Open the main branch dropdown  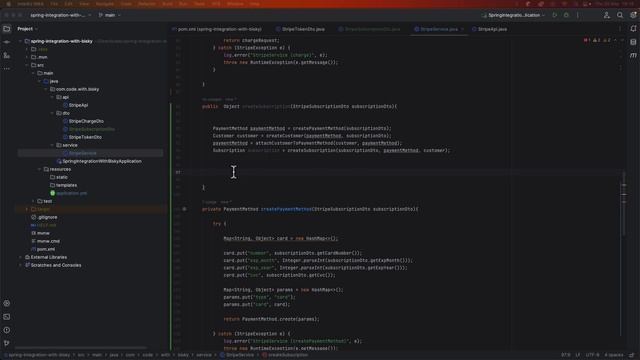(x=110, y=15)
